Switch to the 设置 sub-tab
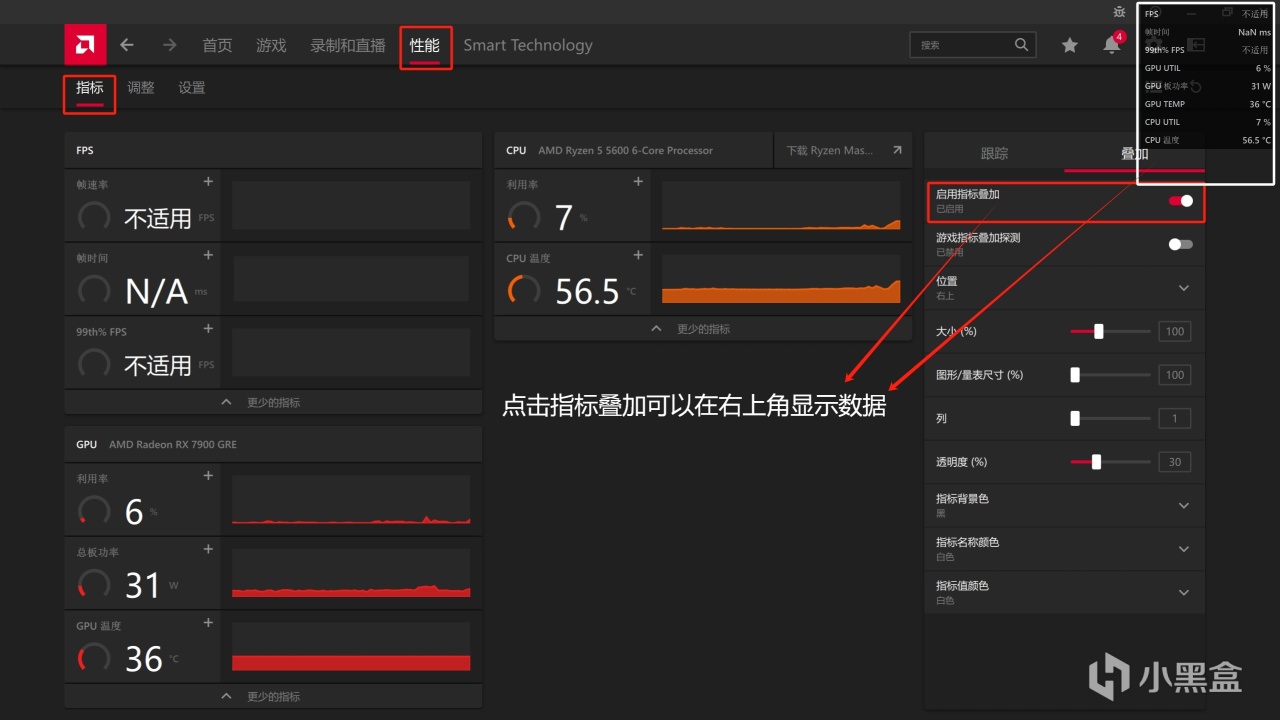Screen dimensions: 1280x720 click(192, 88)
